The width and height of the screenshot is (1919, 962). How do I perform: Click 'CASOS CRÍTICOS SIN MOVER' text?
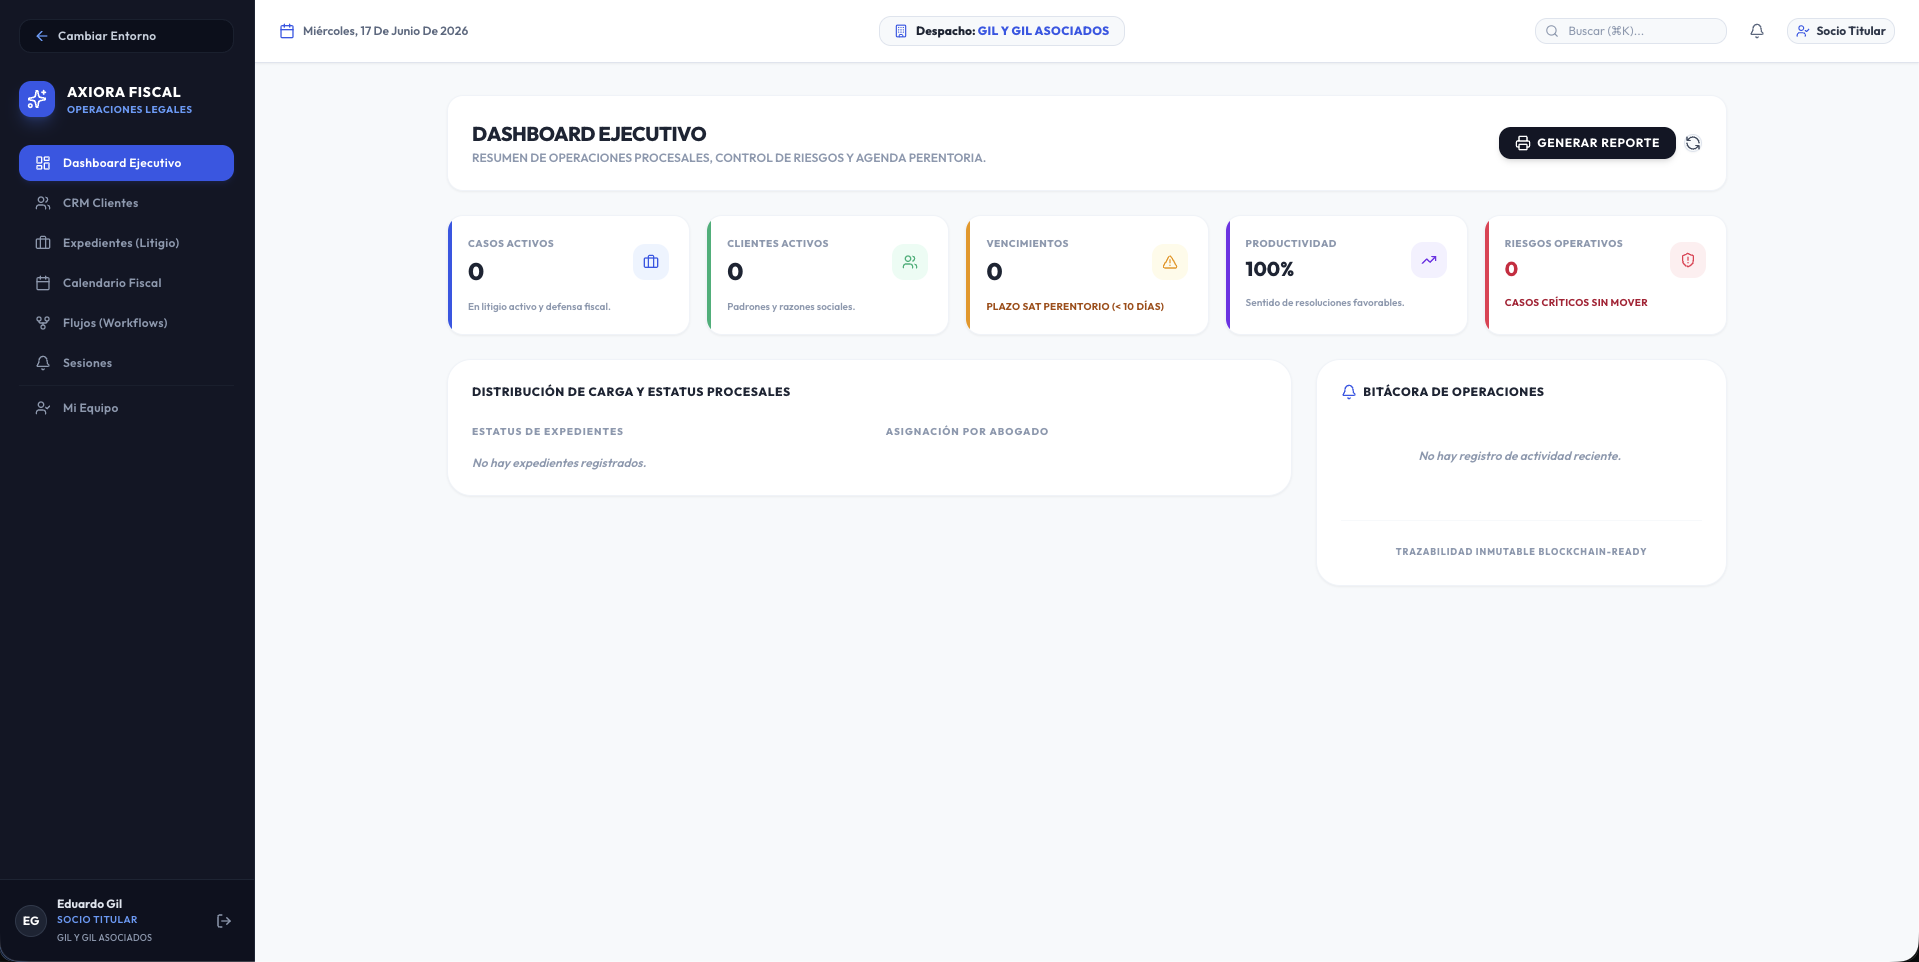click(x=1576, y=303)
